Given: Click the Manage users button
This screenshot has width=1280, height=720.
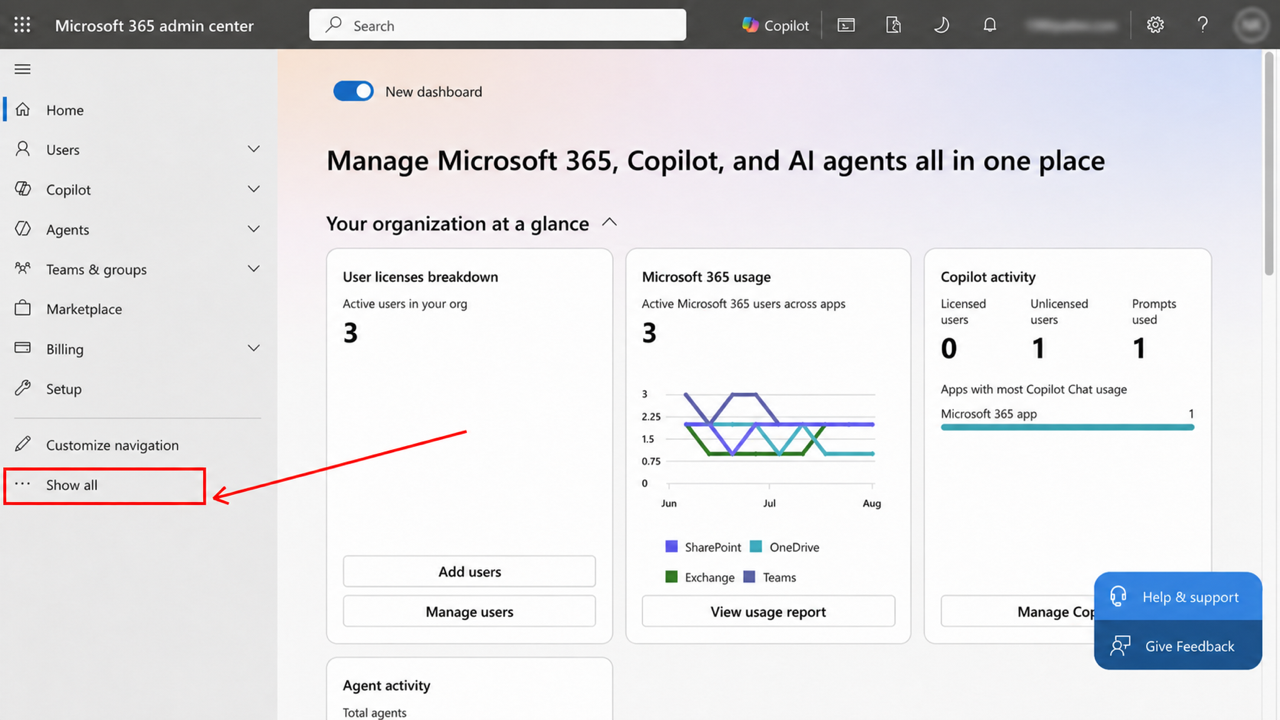Looking at the screenshot, I should coord(469,612).
